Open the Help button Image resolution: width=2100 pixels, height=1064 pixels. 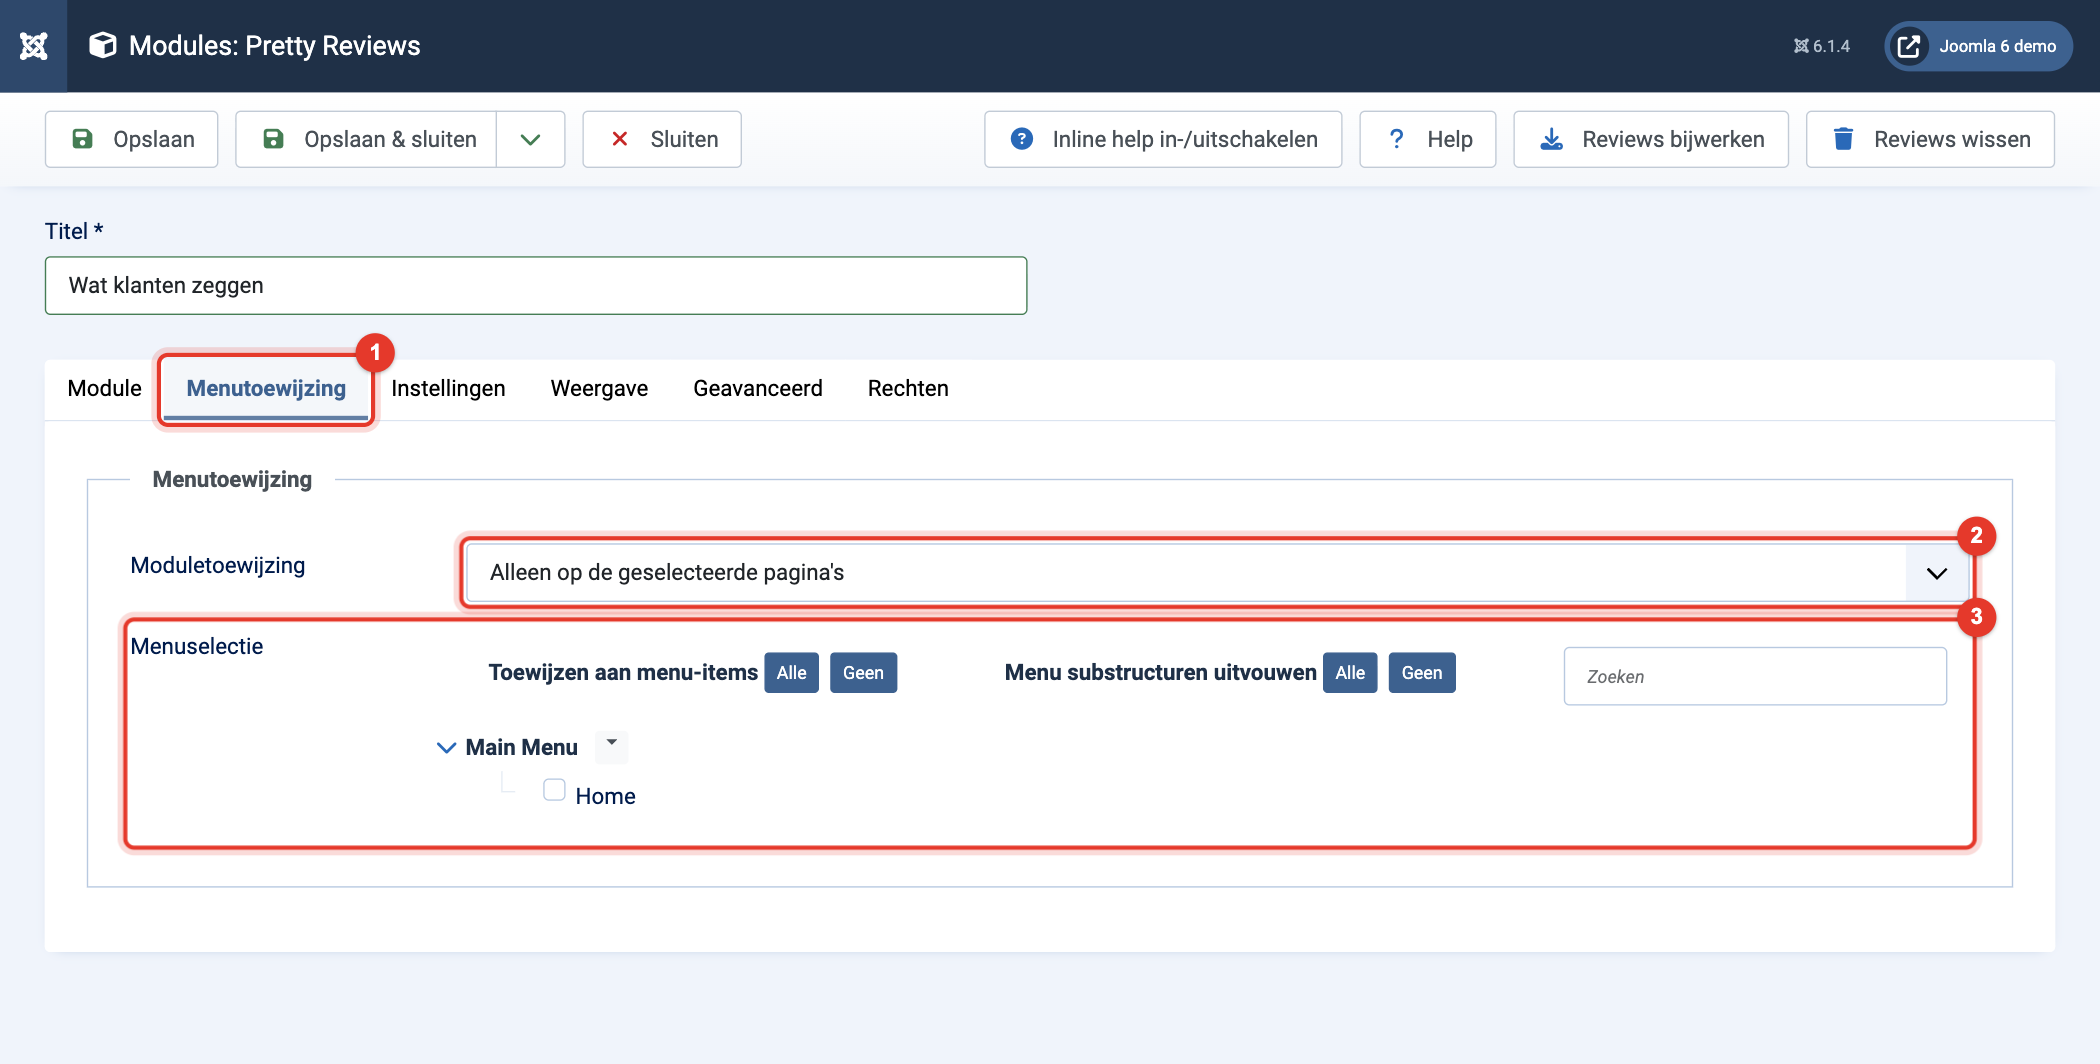pyautogui.click(x=1428, y=139)
